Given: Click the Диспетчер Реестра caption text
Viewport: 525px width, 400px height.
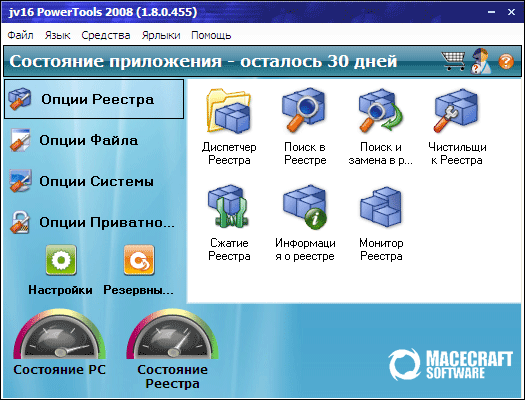Looking at the screenshot, I should click(x=229, y=154).
